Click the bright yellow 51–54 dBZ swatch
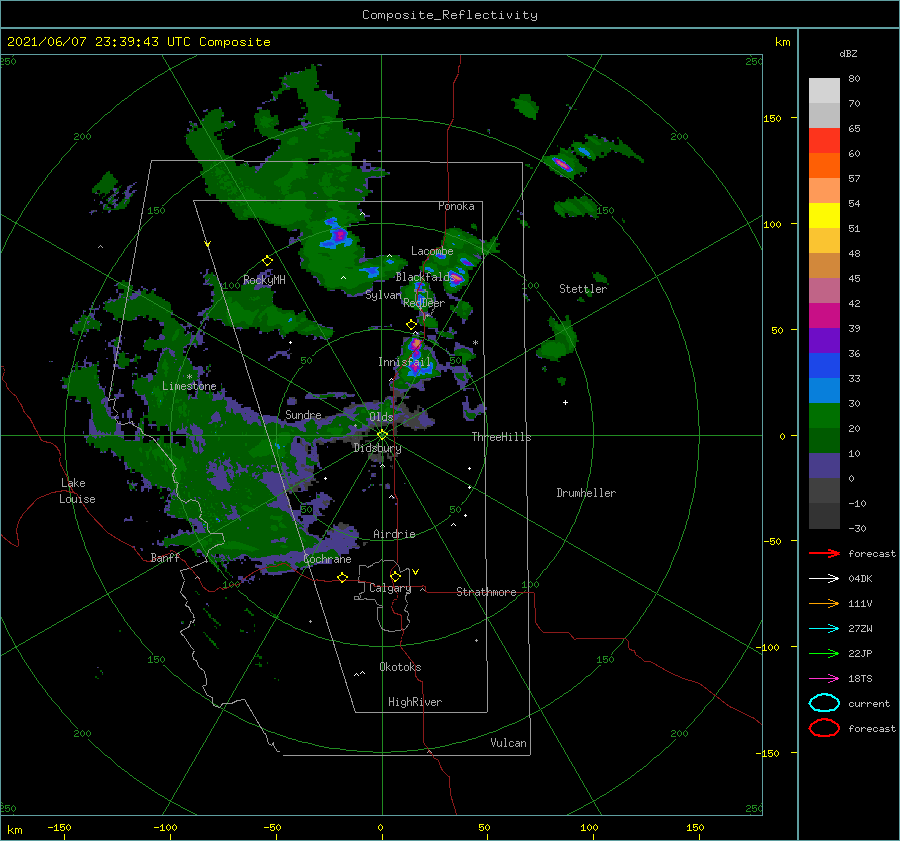The width and height of the screenshot is (900, 841). coord(824,216)
